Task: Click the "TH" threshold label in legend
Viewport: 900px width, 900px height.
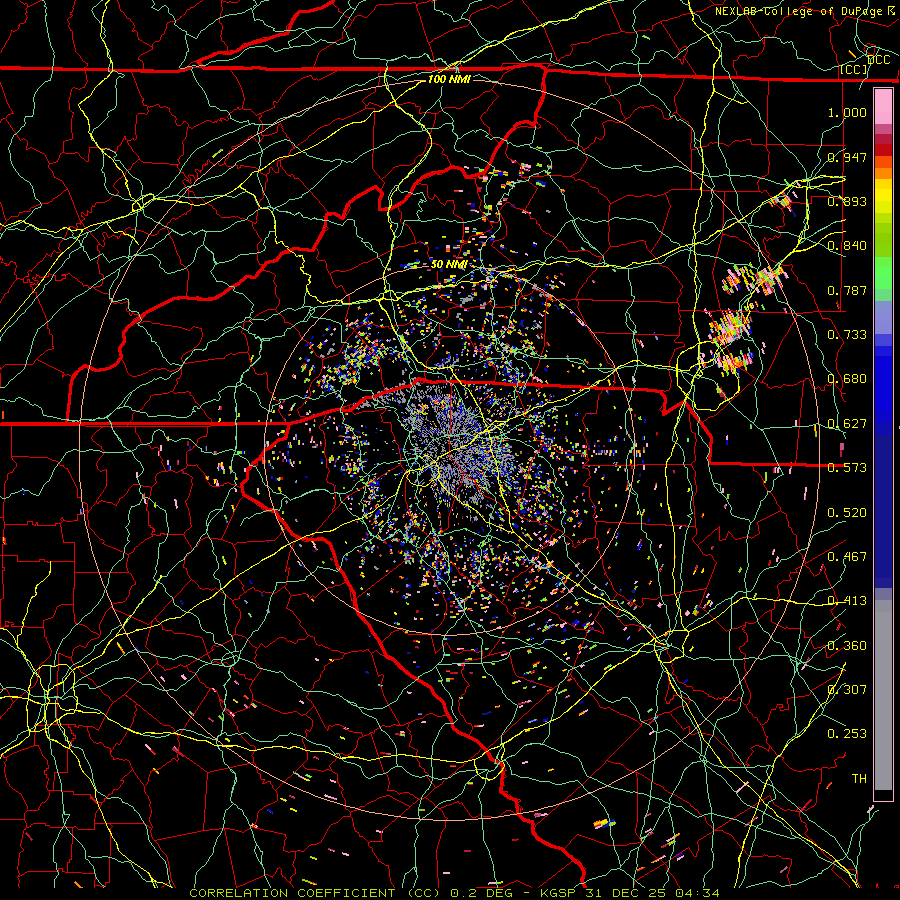Action: 859,779
